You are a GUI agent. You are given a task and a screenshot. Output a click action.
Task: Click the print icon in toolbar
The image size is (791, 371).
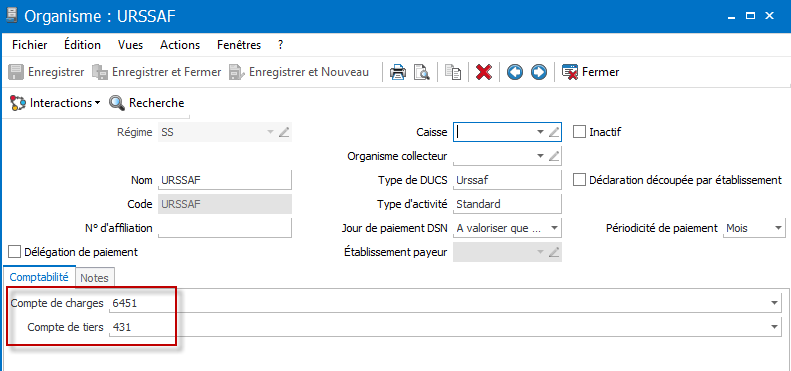[398, 72]
